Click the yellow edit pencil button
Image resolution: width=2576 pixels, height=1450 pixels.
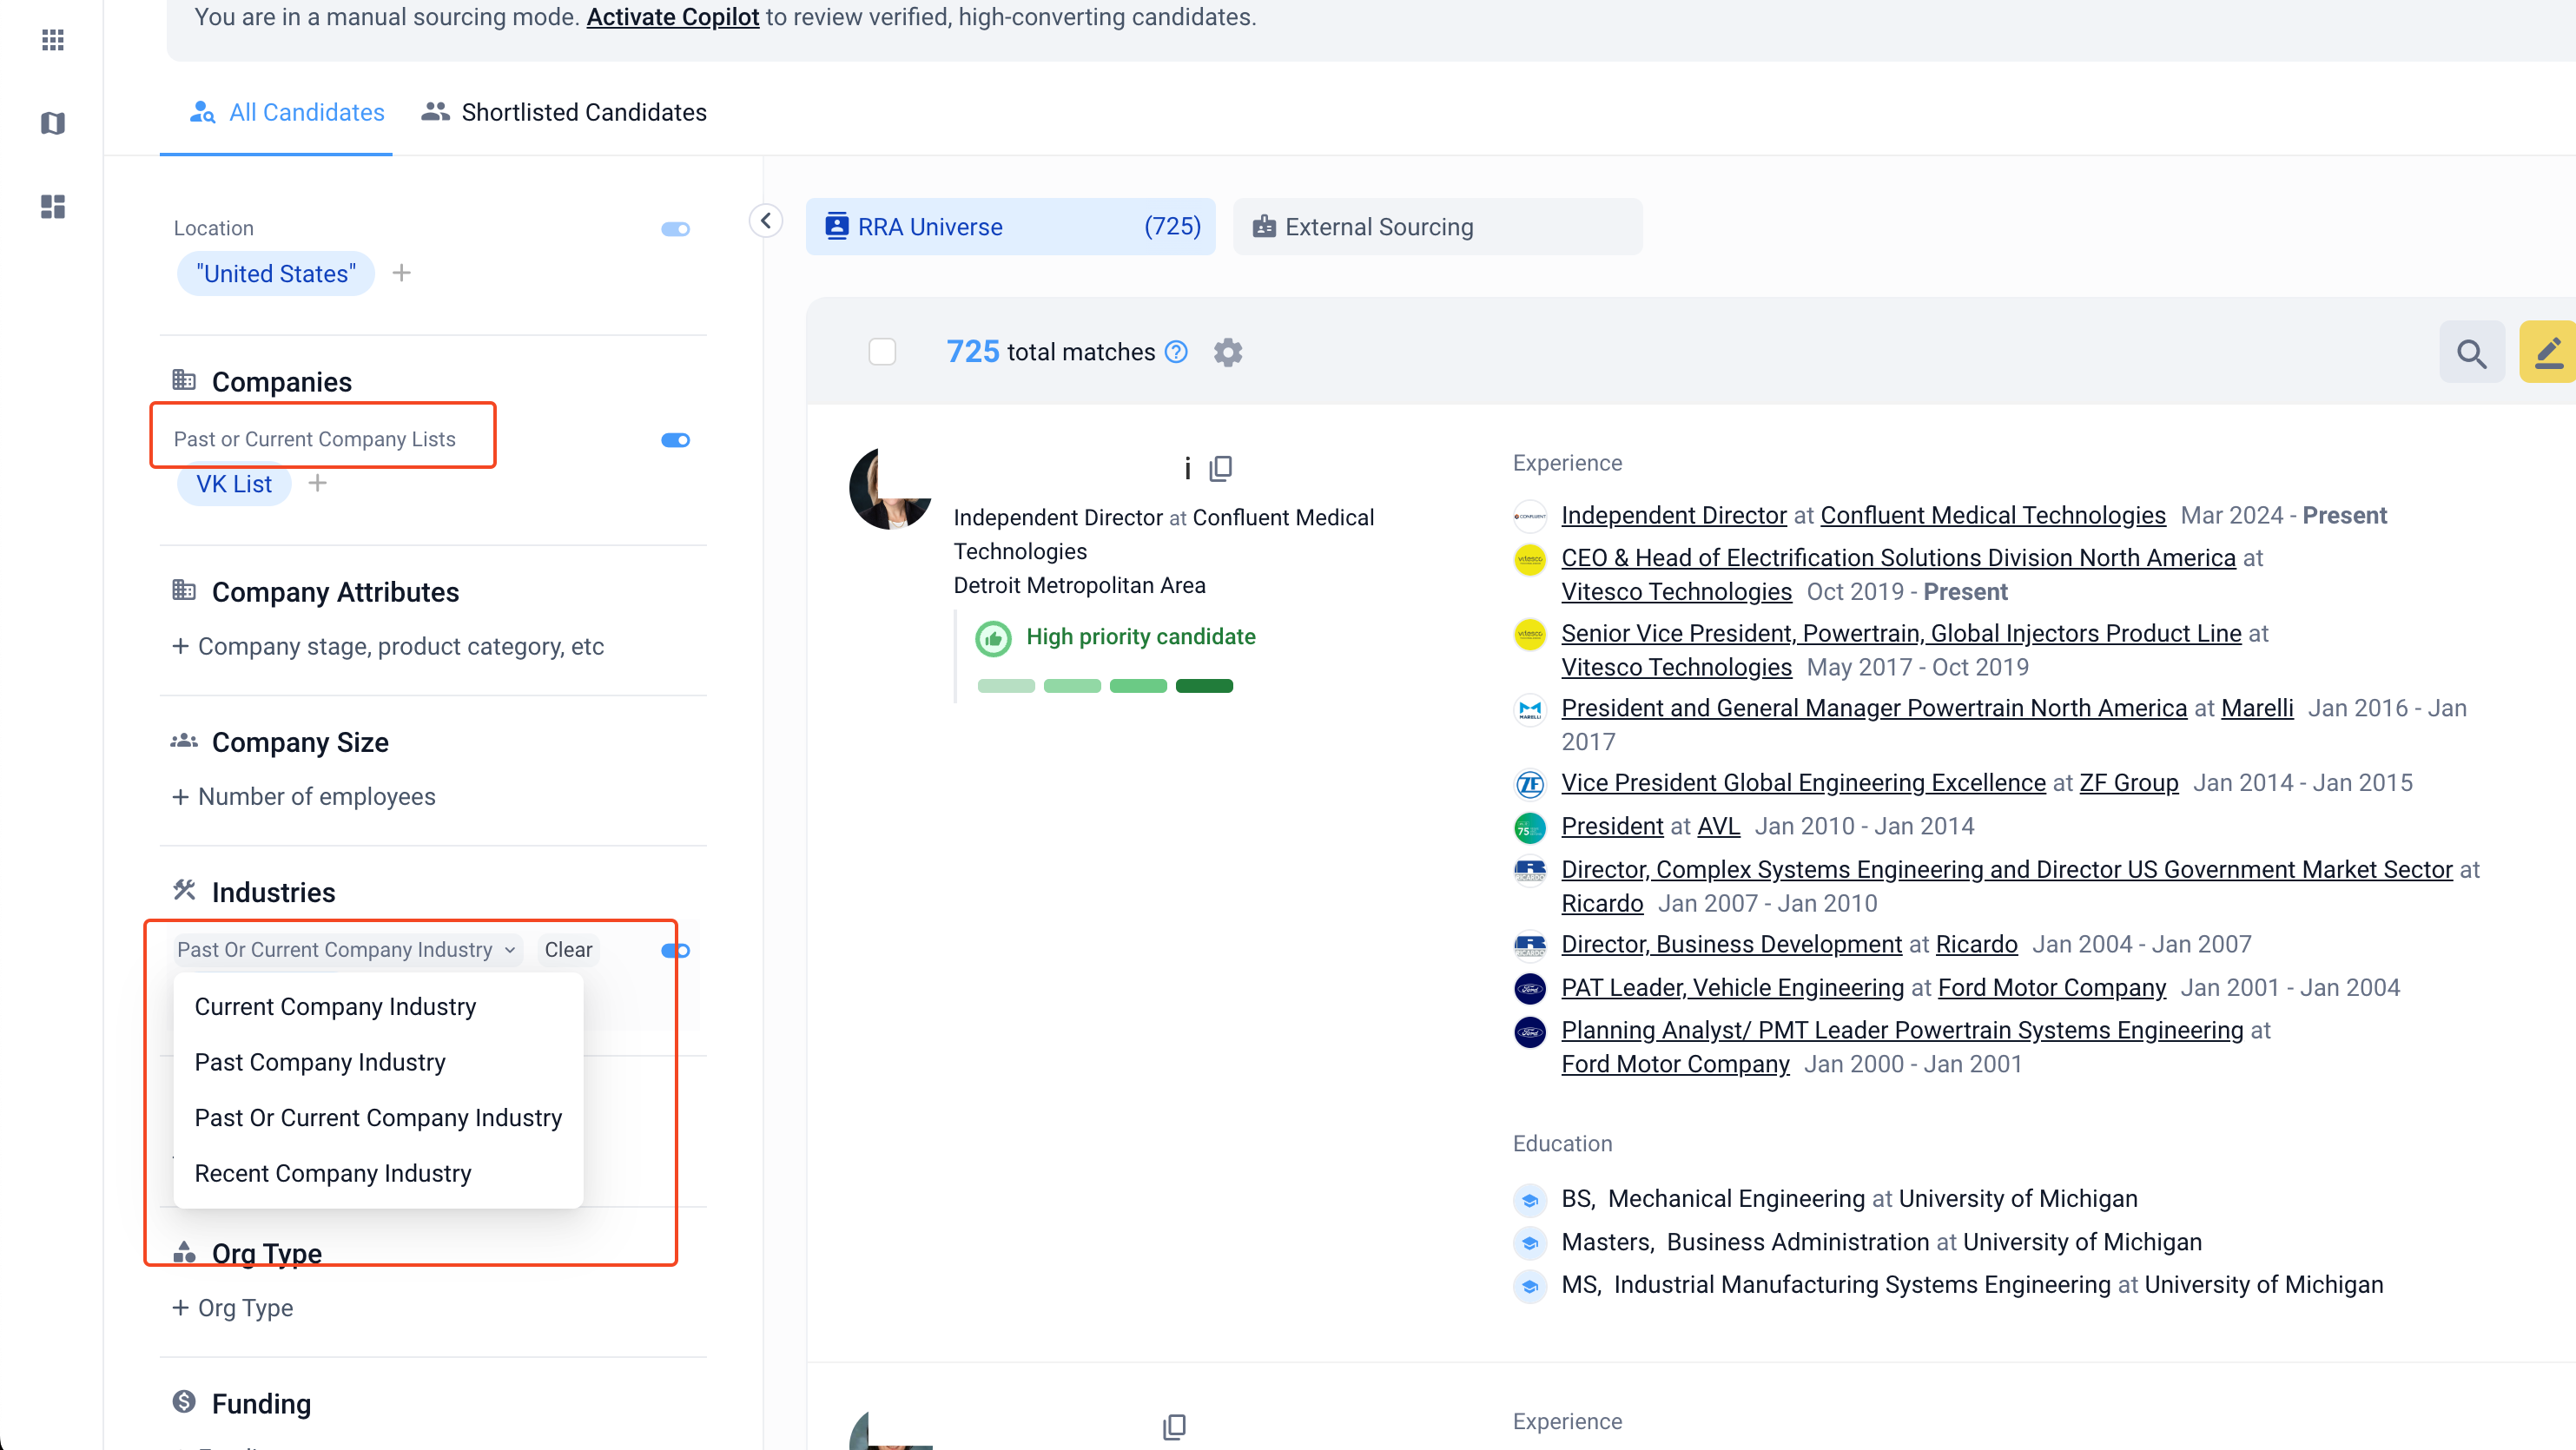click(x=2548, y=352)
